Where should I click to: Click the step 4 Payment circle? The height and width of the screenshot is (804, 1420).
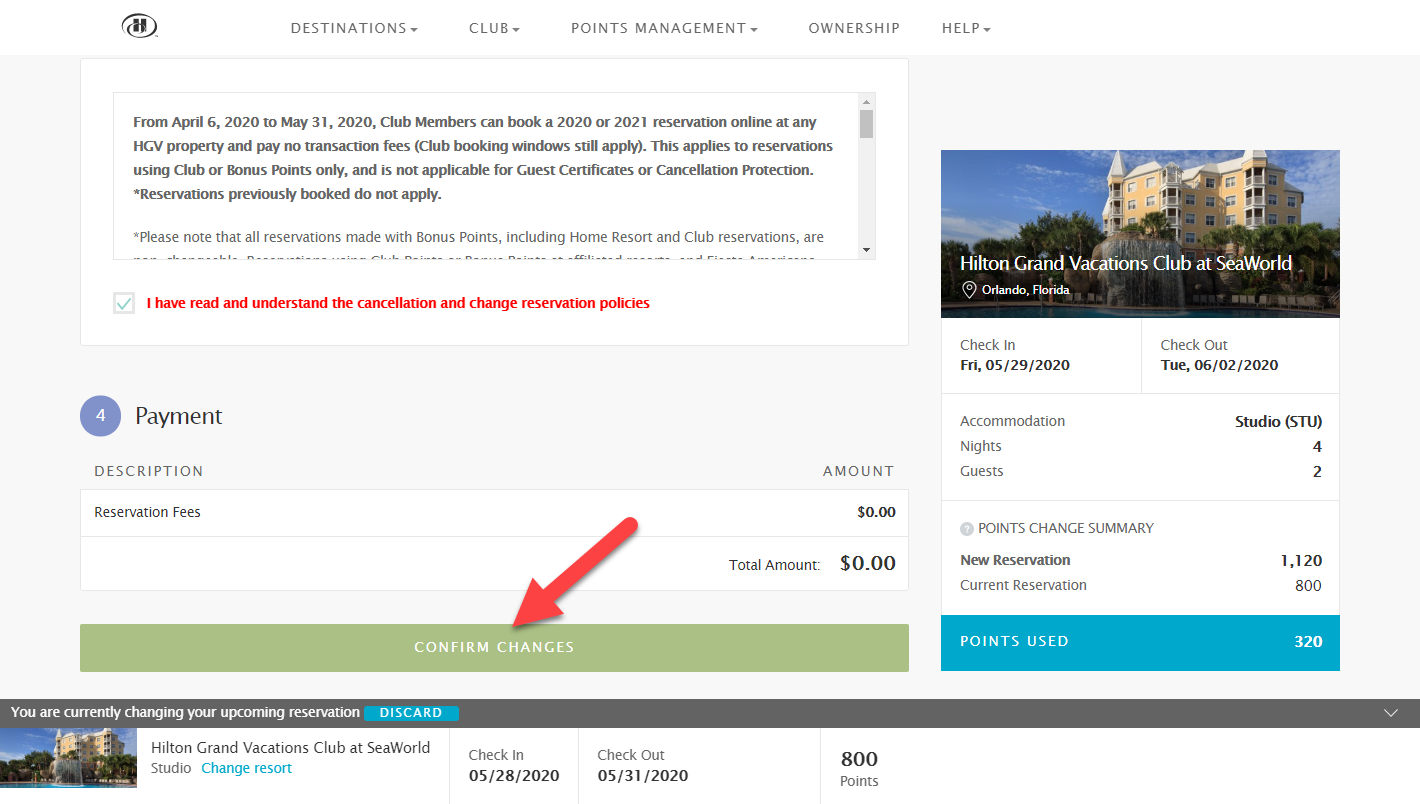pyautogui.click(x=100, y=416)
